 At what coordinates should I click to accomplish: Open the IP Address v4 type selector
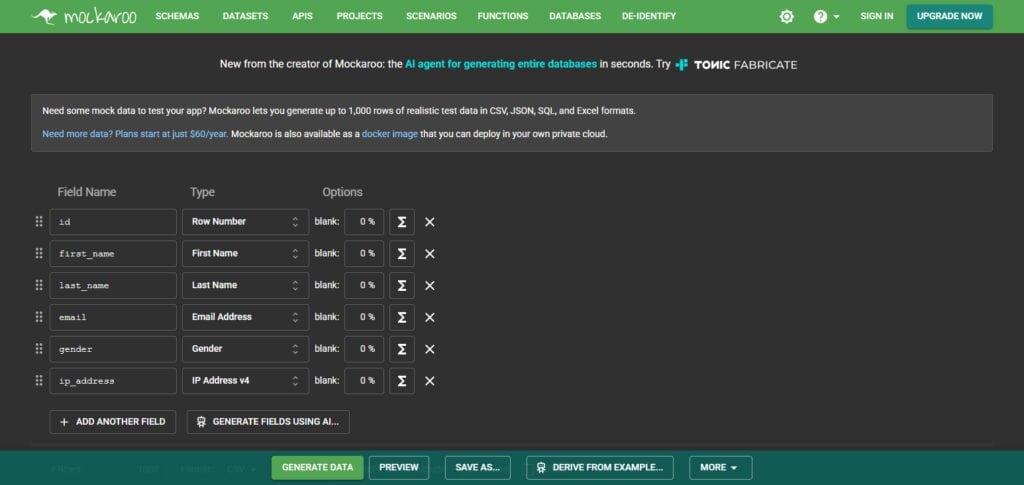coord(246,381)
